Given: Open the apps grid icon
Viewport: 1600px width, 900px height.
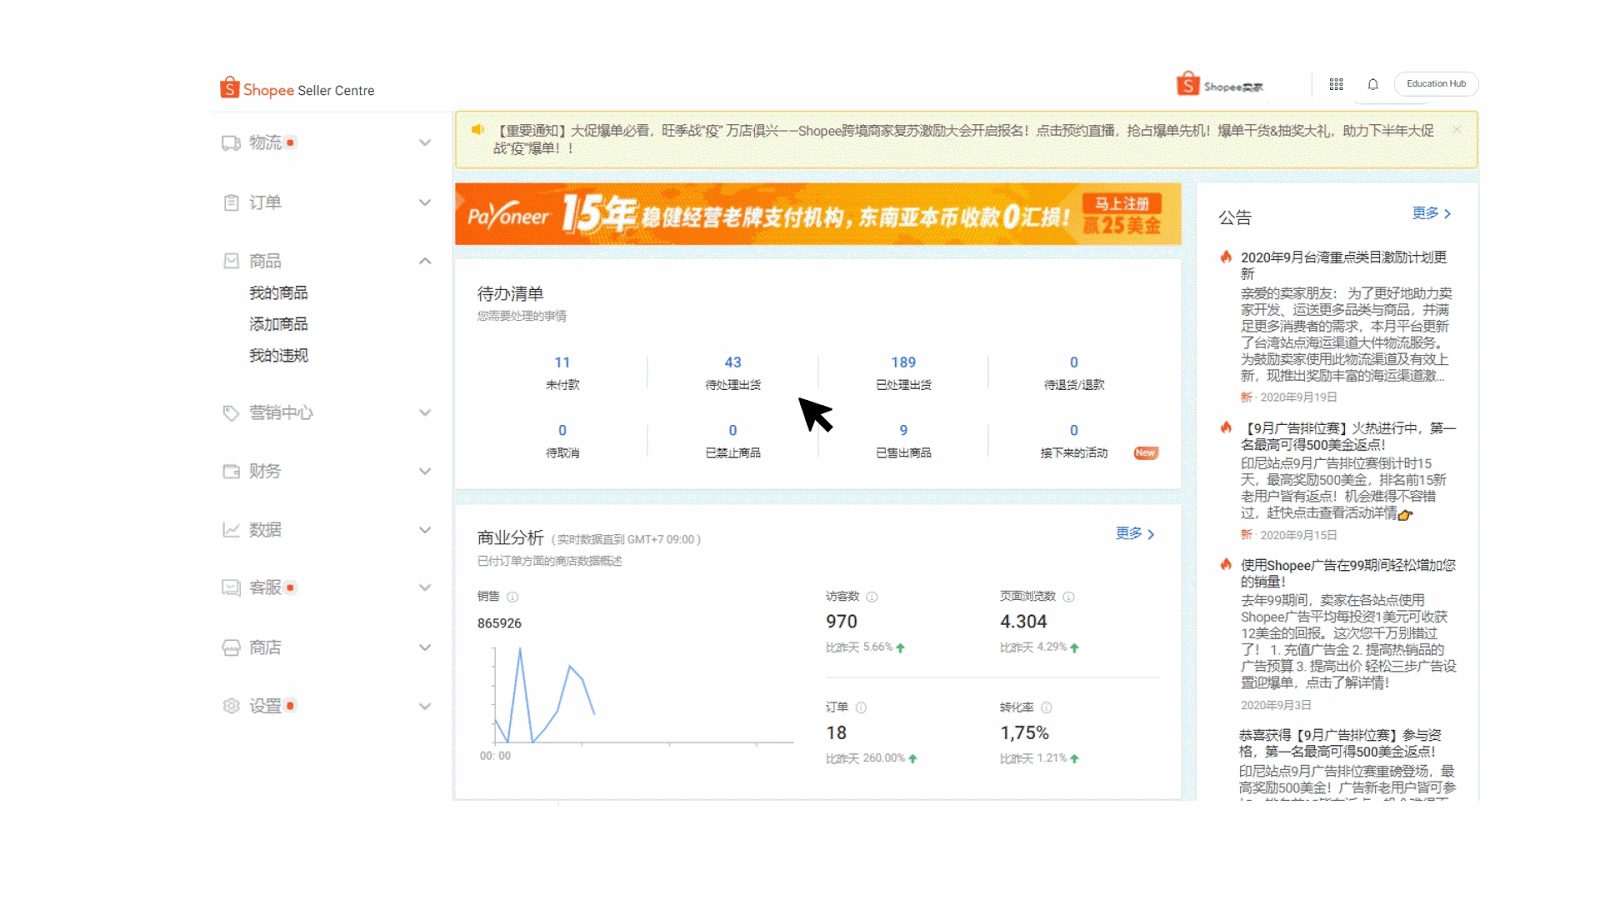Looking at the screenshot, I should pos(1336,85).
